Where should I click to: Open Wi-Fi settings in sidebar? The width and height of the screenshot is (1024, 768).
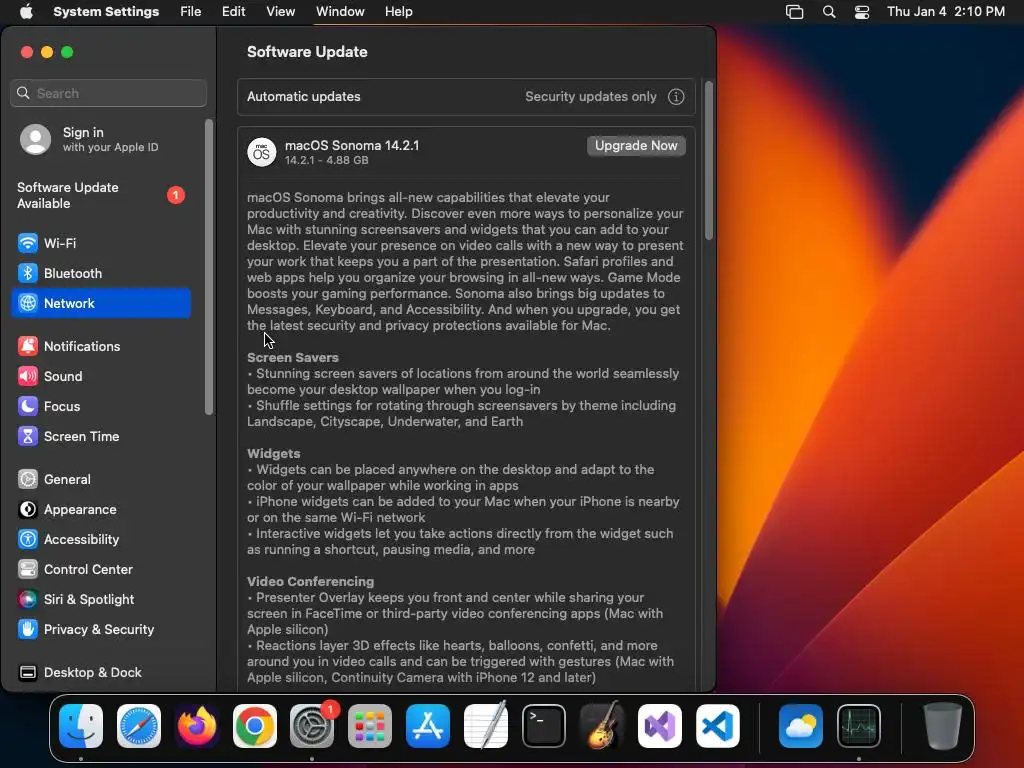tap(101, 243)
